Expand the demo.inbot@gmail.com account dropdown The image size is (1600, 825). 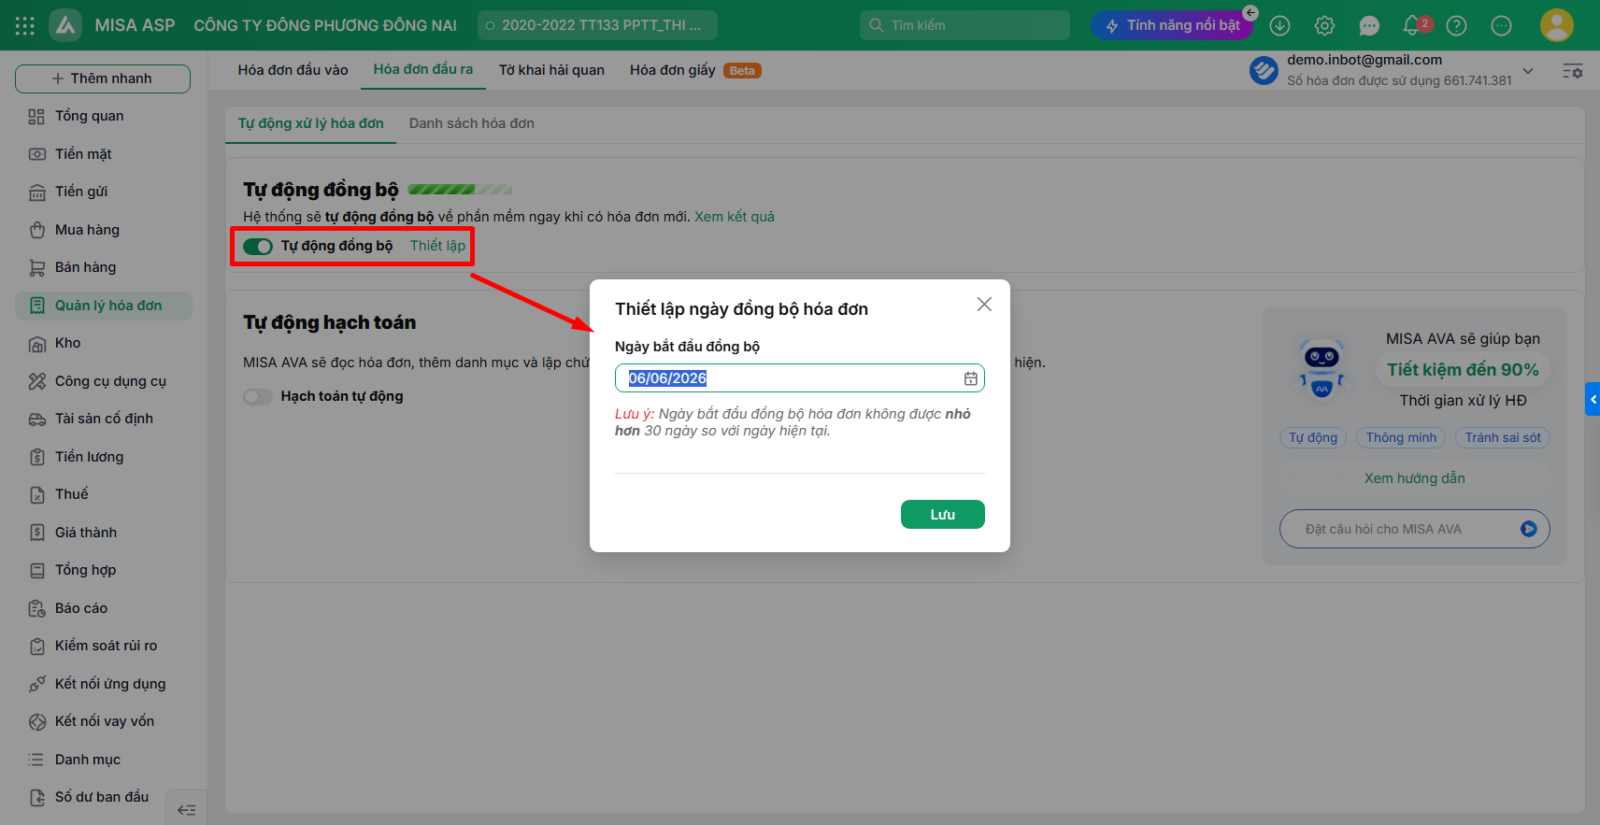1528,70
